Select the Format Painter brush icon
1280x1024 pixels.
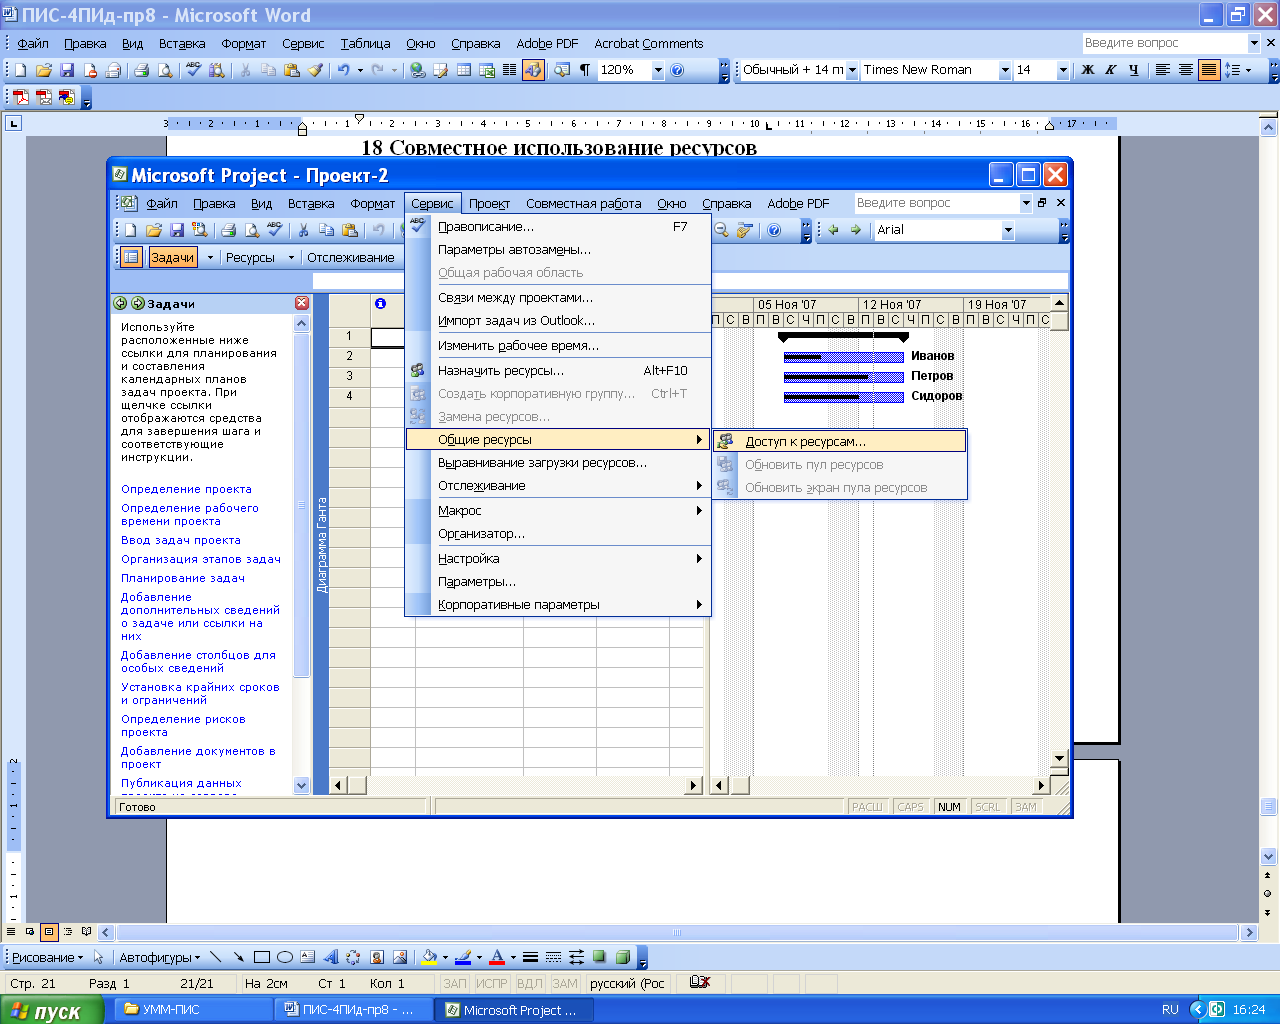[x=315, y=70]
